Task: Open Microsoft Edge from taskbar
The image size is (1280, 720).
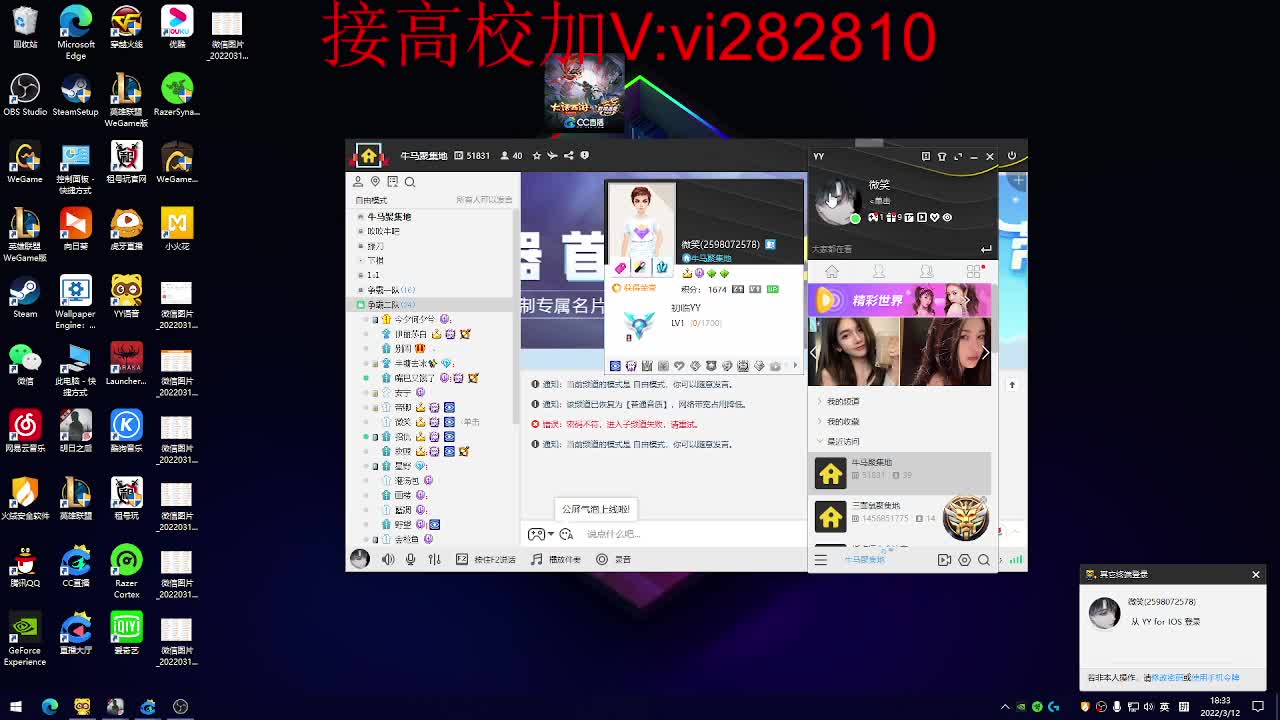Action: pos(49,707)
